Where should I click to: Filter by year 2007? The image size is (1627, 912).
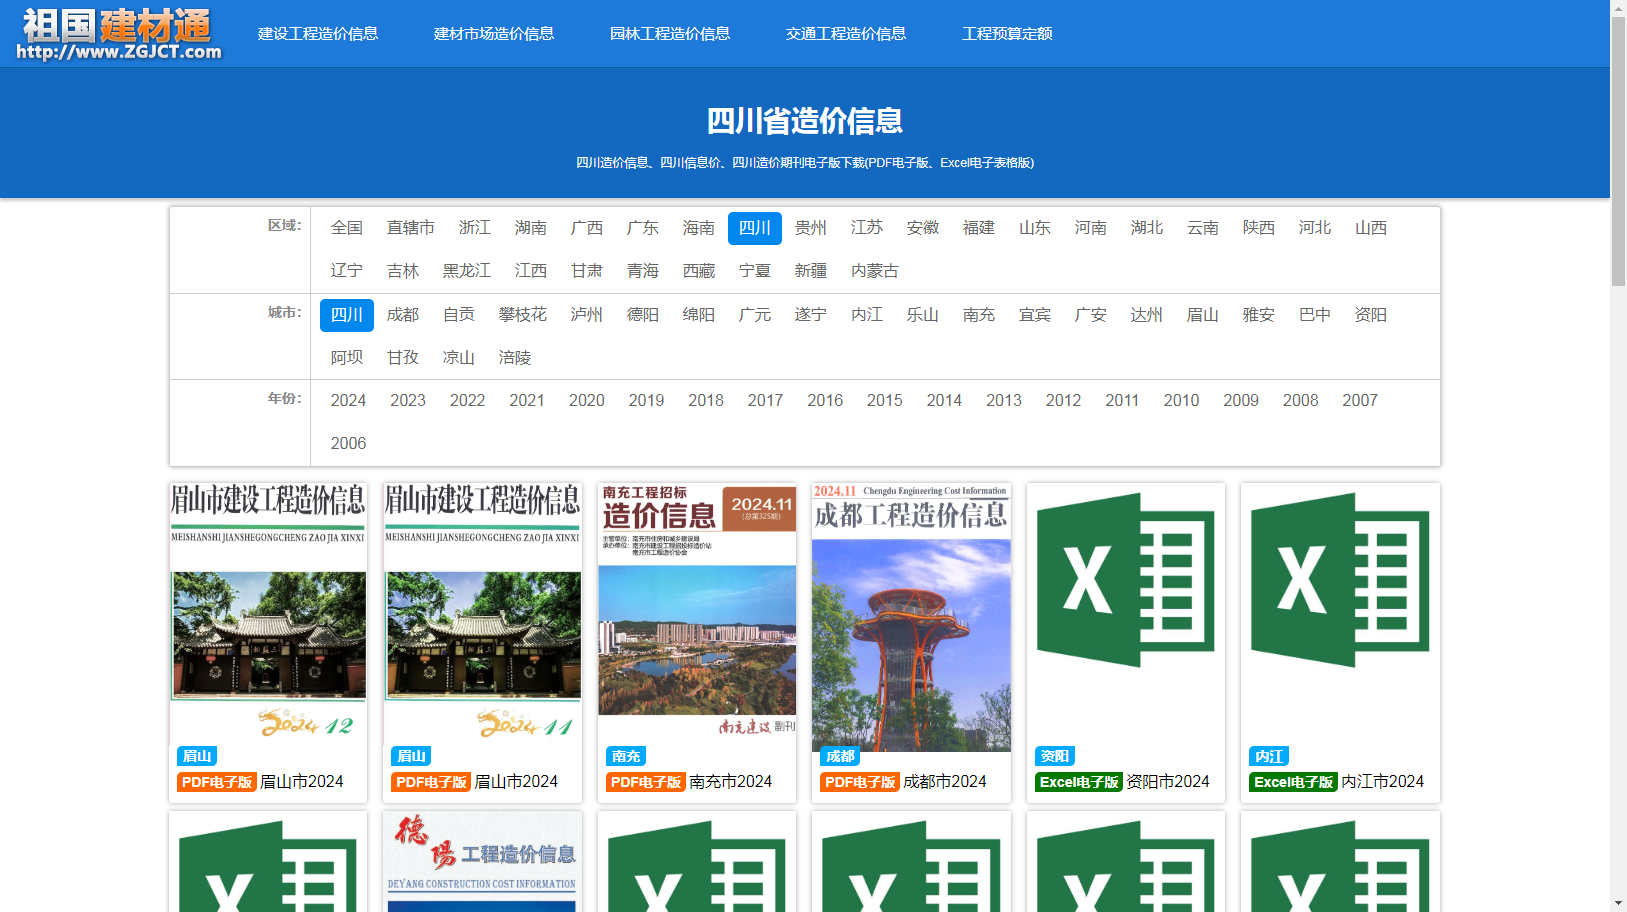(1360, 401)
